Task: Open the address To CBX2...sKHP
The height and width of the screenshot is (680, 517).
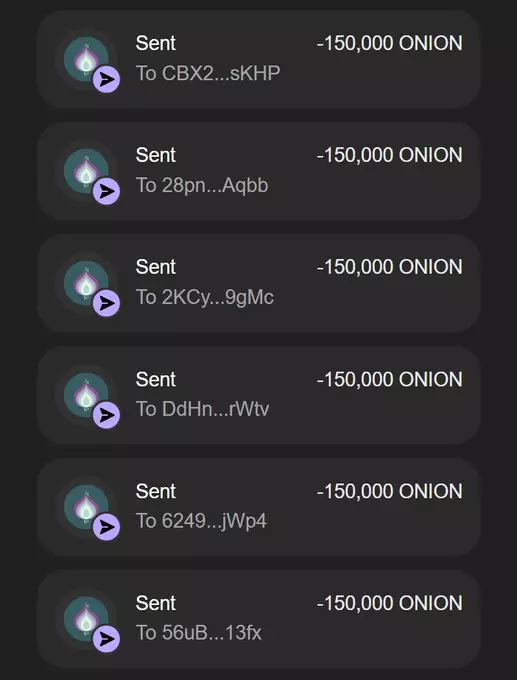Action: (208, 73)
